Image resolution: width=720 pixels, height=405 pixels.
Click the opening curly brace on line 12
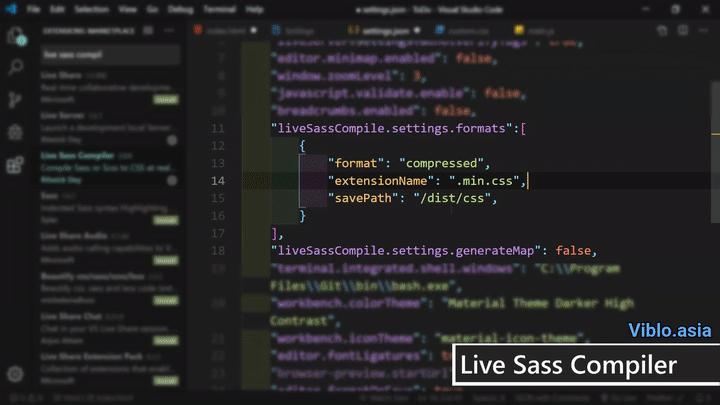pyautogui.click(x=302, y=146)
